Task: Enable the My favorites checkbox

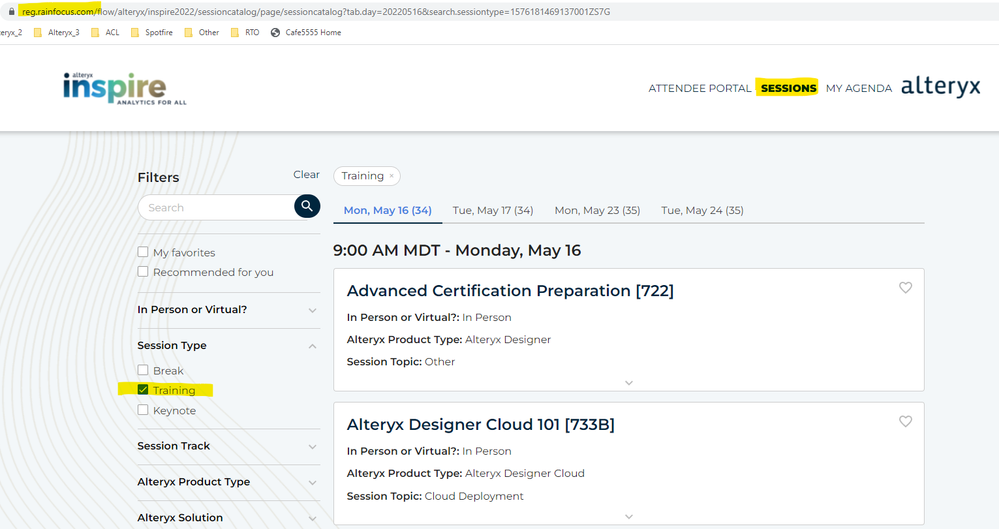Action: point(143,252)
